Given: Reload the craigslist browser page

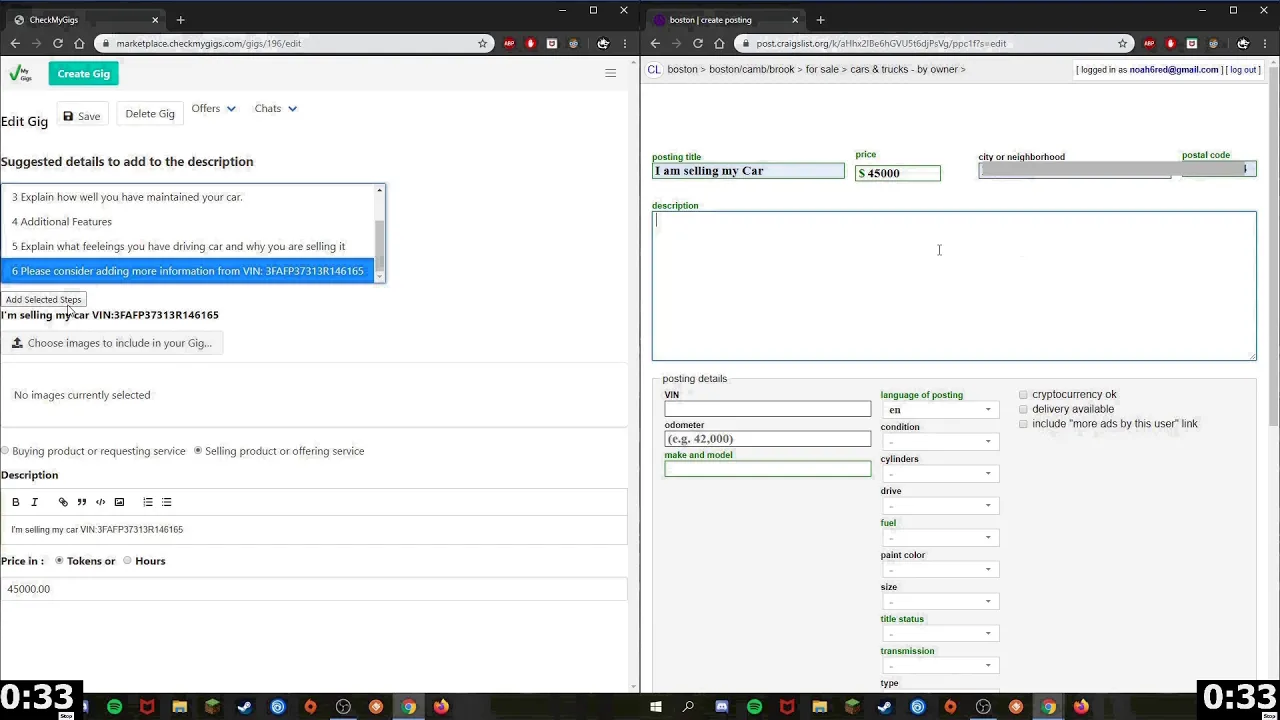Looking at the screenshot, I should (x=698, y=43).
